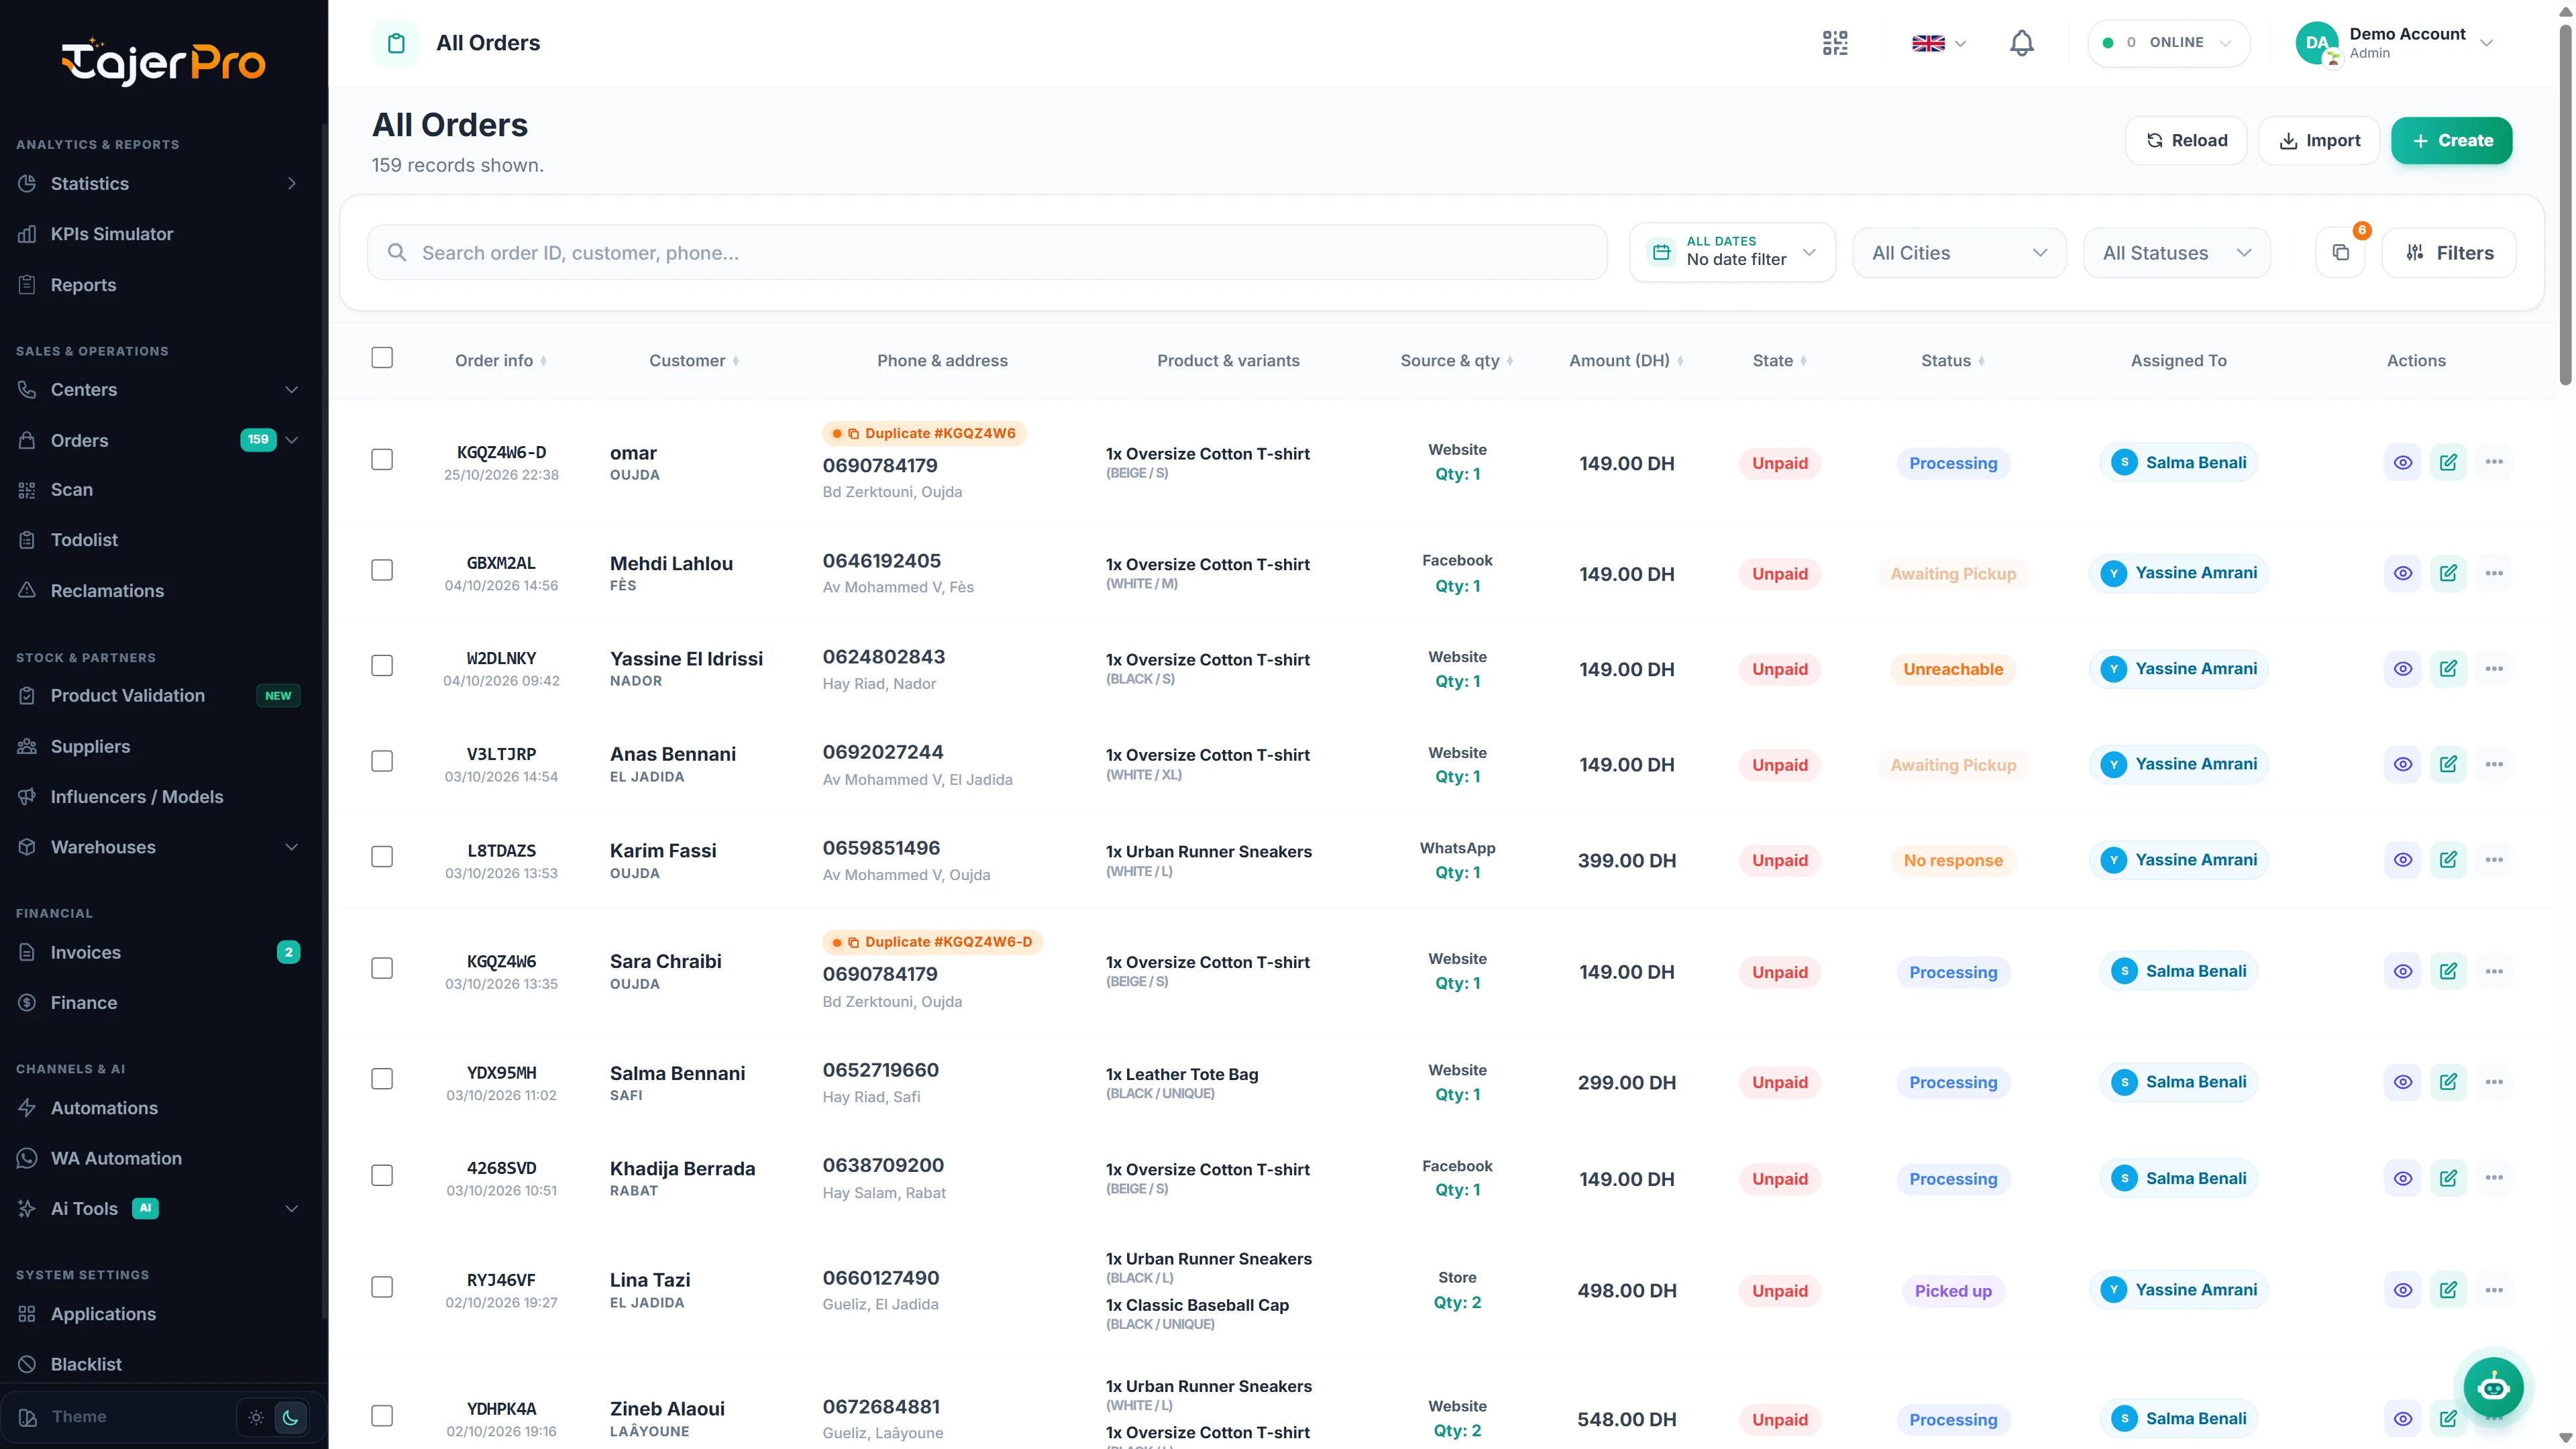
Task: View order 4268SVD details eye icon
Action: tap(2402, 1178)
